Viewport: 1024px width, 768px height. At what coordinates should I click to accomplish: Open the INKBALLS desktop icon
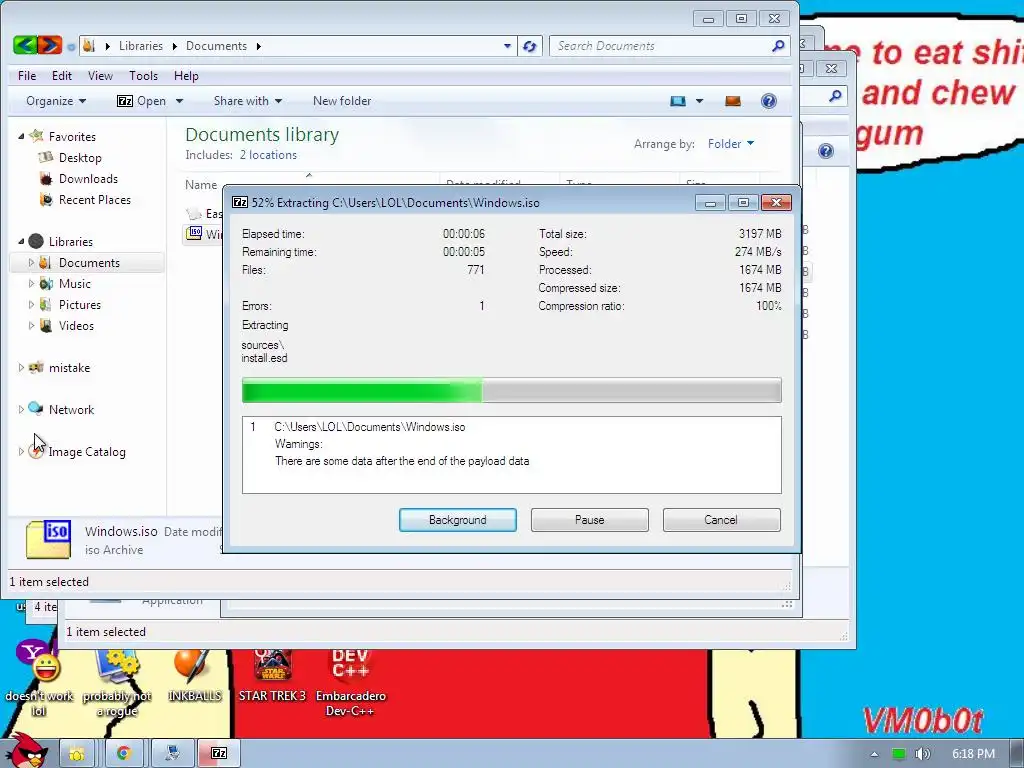point(194,677)
